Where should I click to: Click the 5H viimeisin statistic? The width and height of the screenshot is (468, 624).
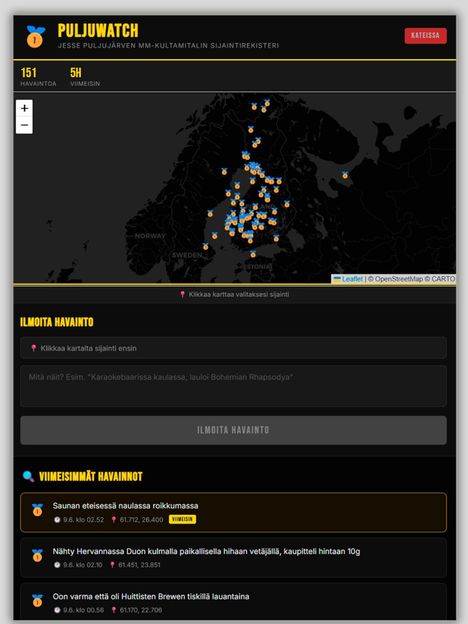[x=85, y=77]
